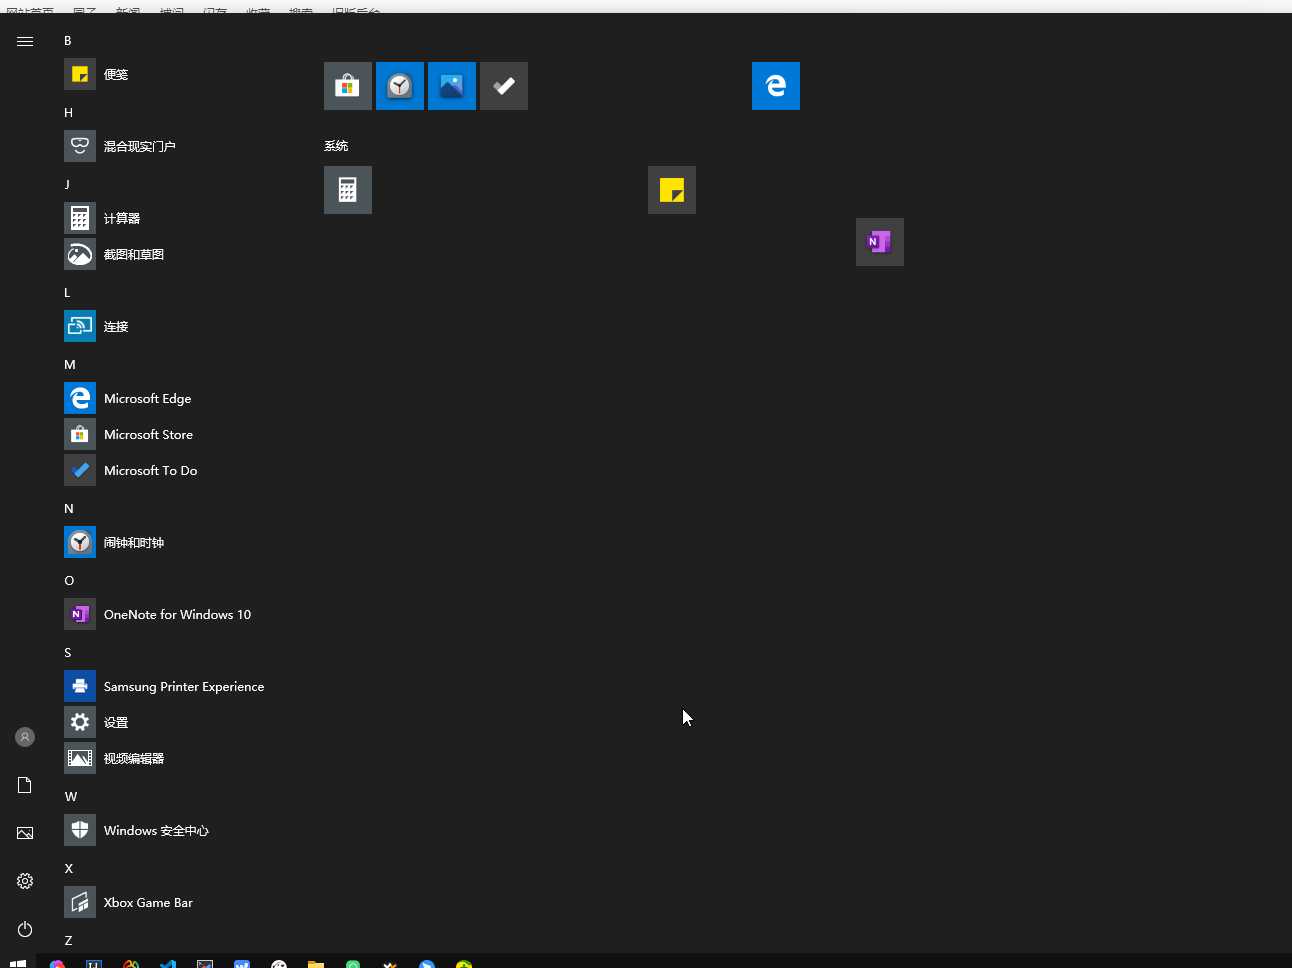
Task: Click the letter L section header
Action: click(x=67, y=293)
